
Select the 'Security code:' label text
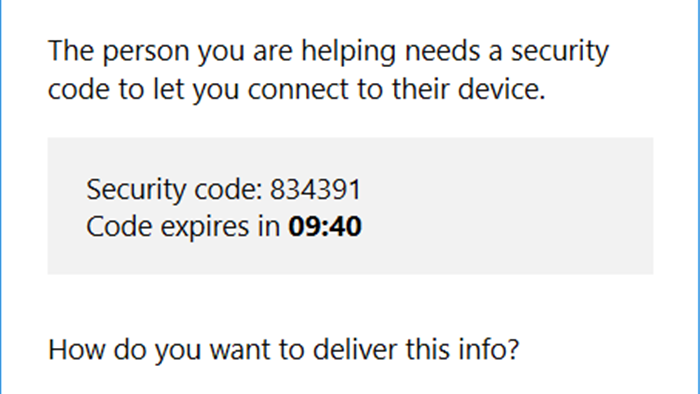pyautogui.click(x=175, y=191)
